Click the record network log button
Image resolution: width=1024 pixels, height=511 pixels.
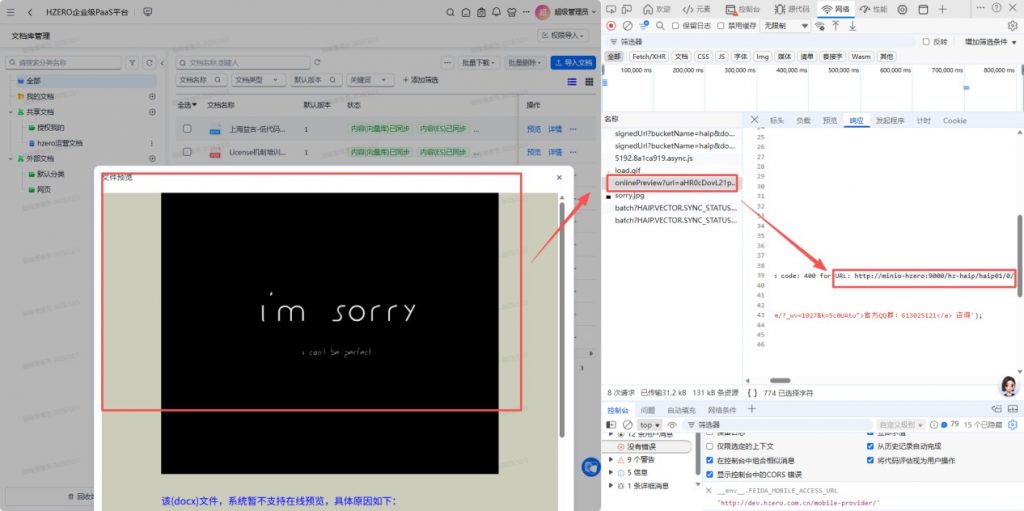(612, 25)
